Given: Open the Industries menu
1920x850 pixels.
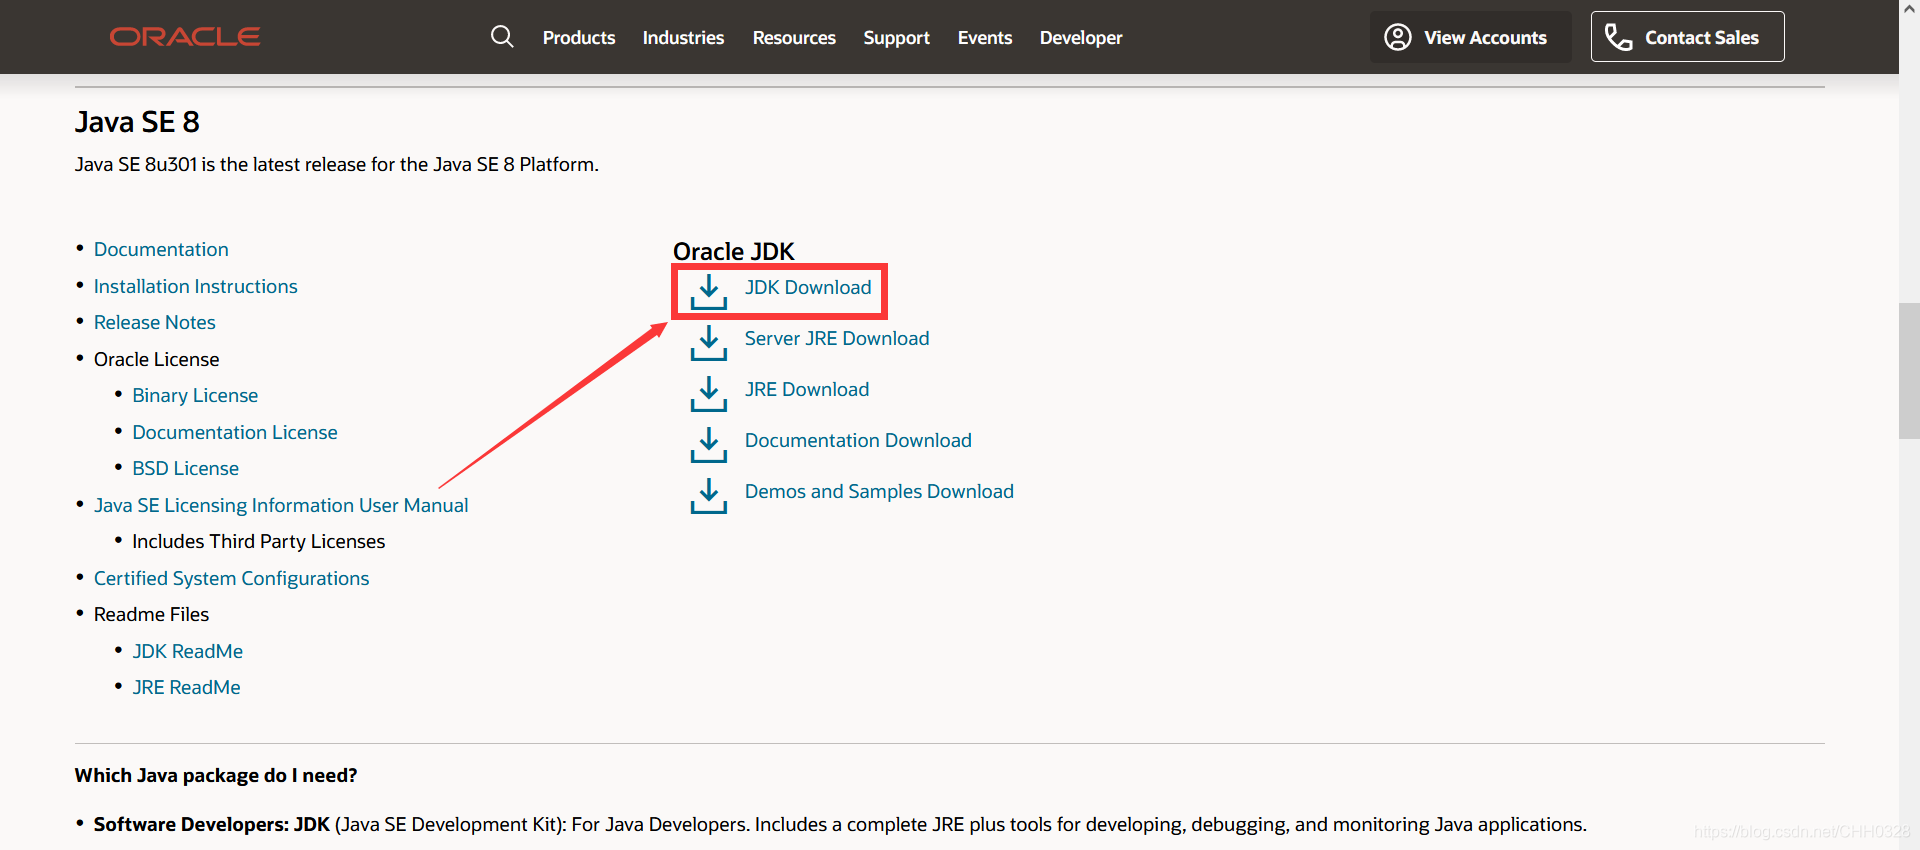Looking at the screenshot, I should pos(683,37).
